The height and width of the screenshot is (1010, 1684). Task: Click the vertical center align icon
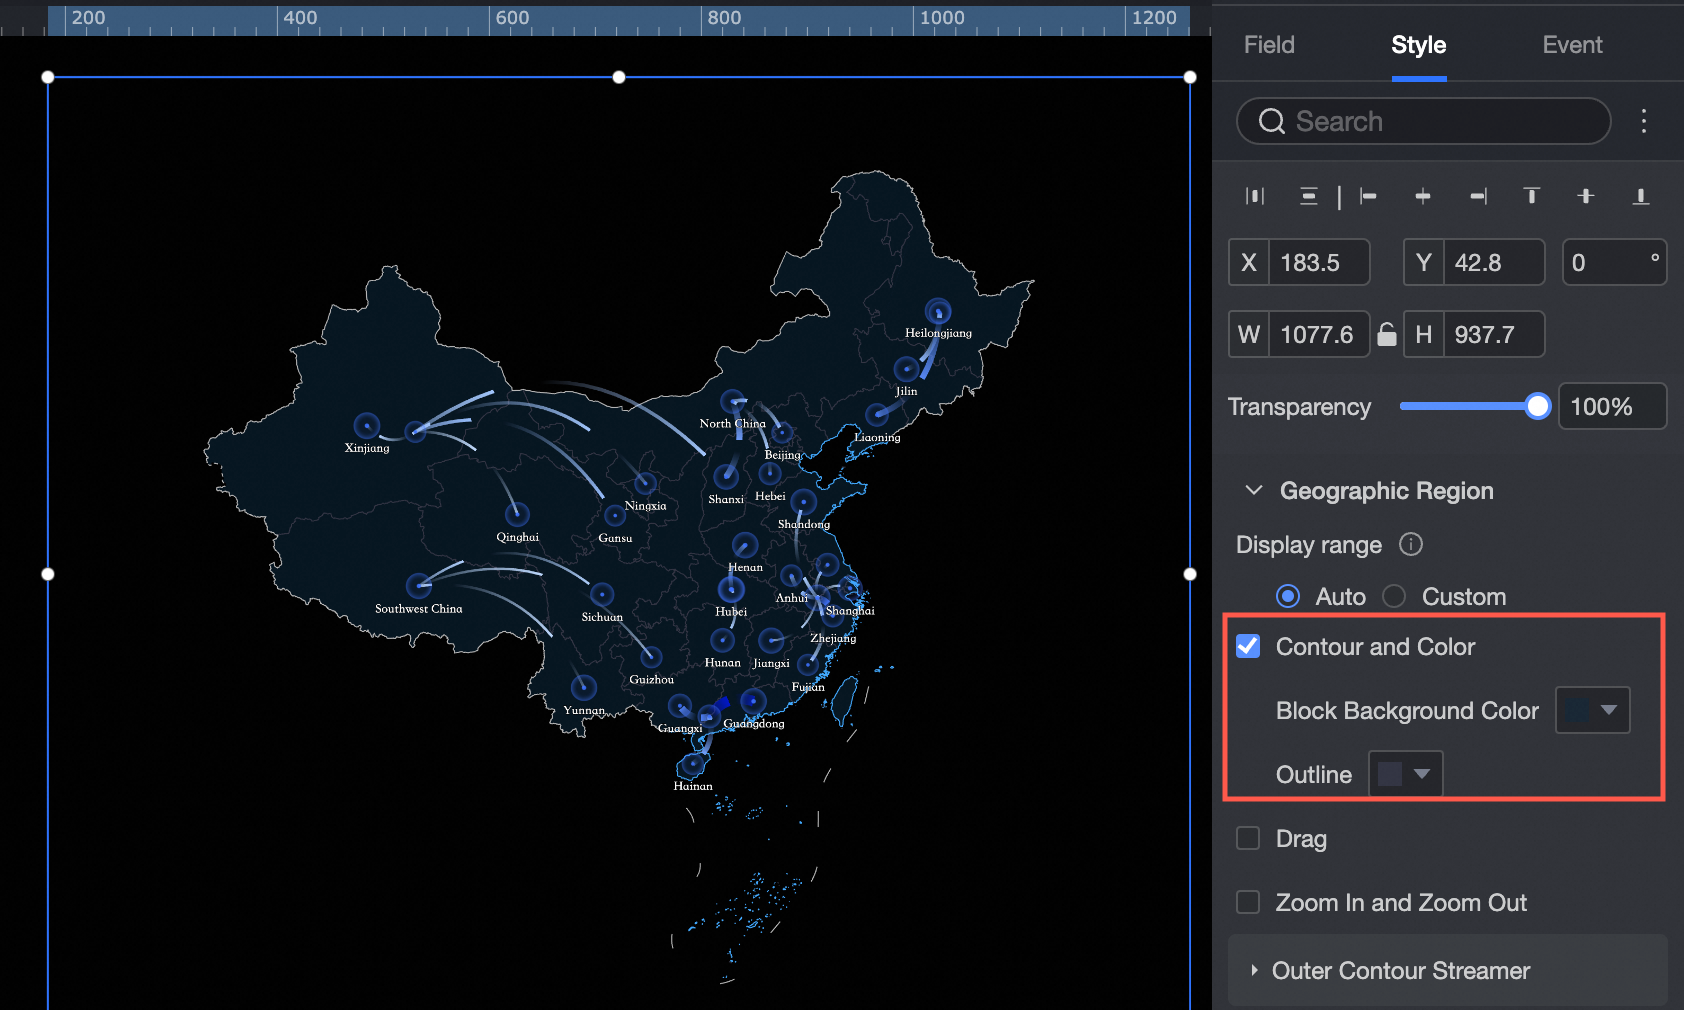1586,196
